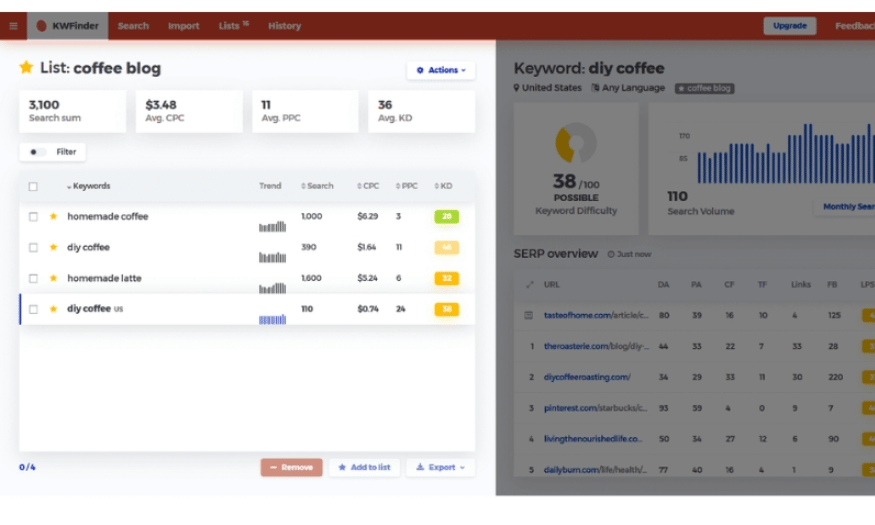Toggle the Filter switch
The height and width of the screenshot is (525, 875).
coord(37,152)
